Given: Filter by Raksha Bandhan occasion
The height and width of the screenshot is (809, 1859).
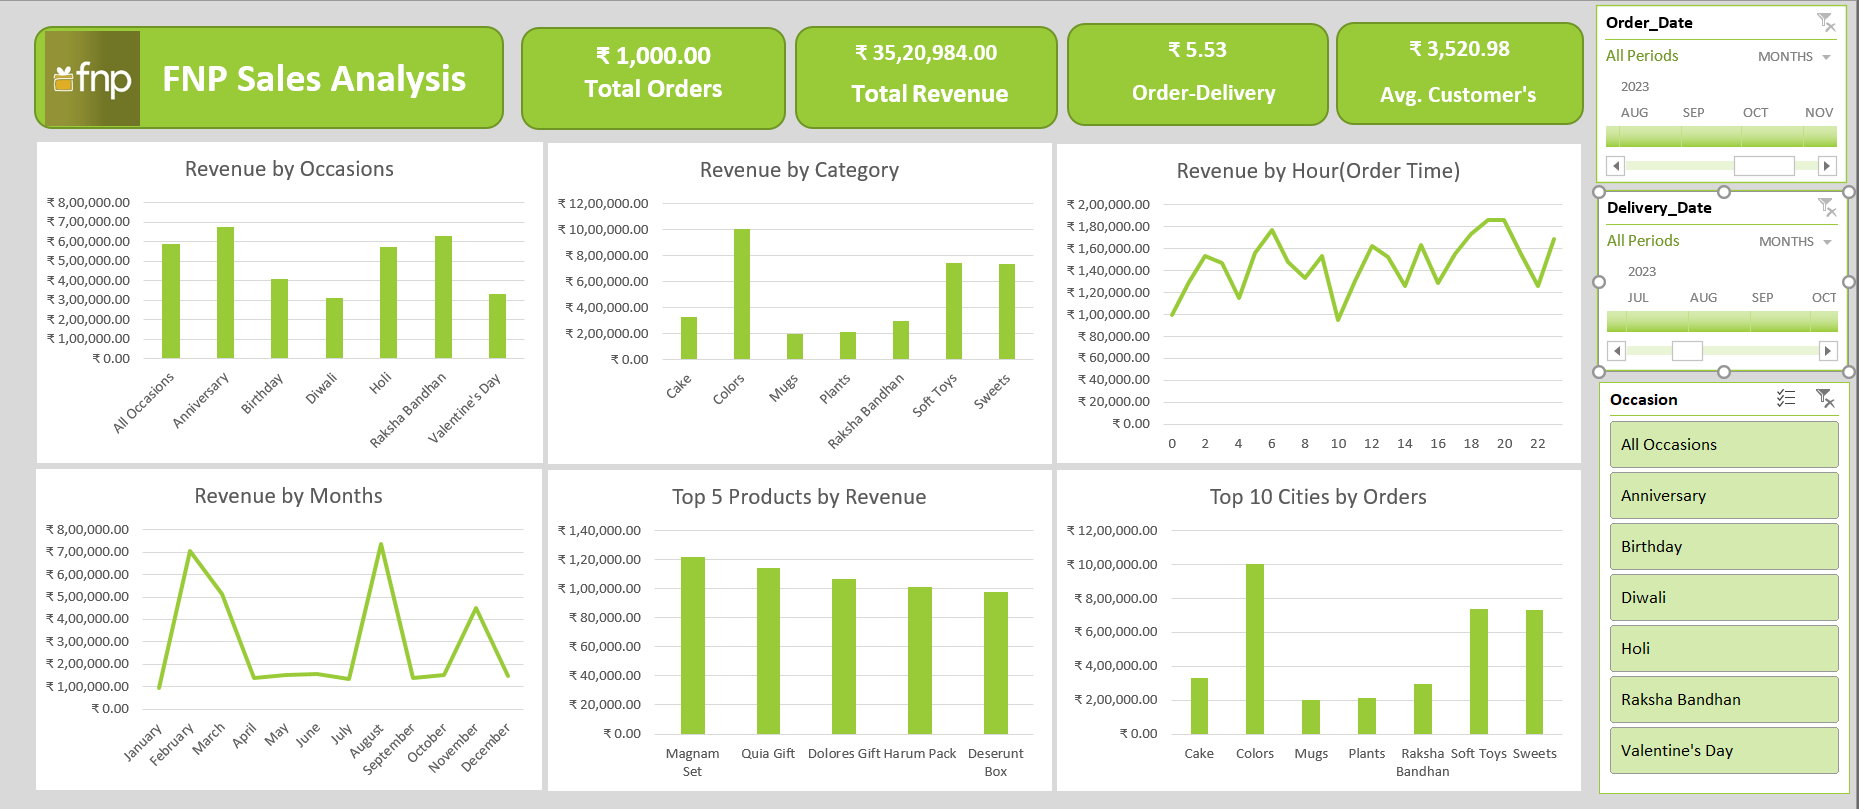Looking at the screenshot, I should 1723,700.
